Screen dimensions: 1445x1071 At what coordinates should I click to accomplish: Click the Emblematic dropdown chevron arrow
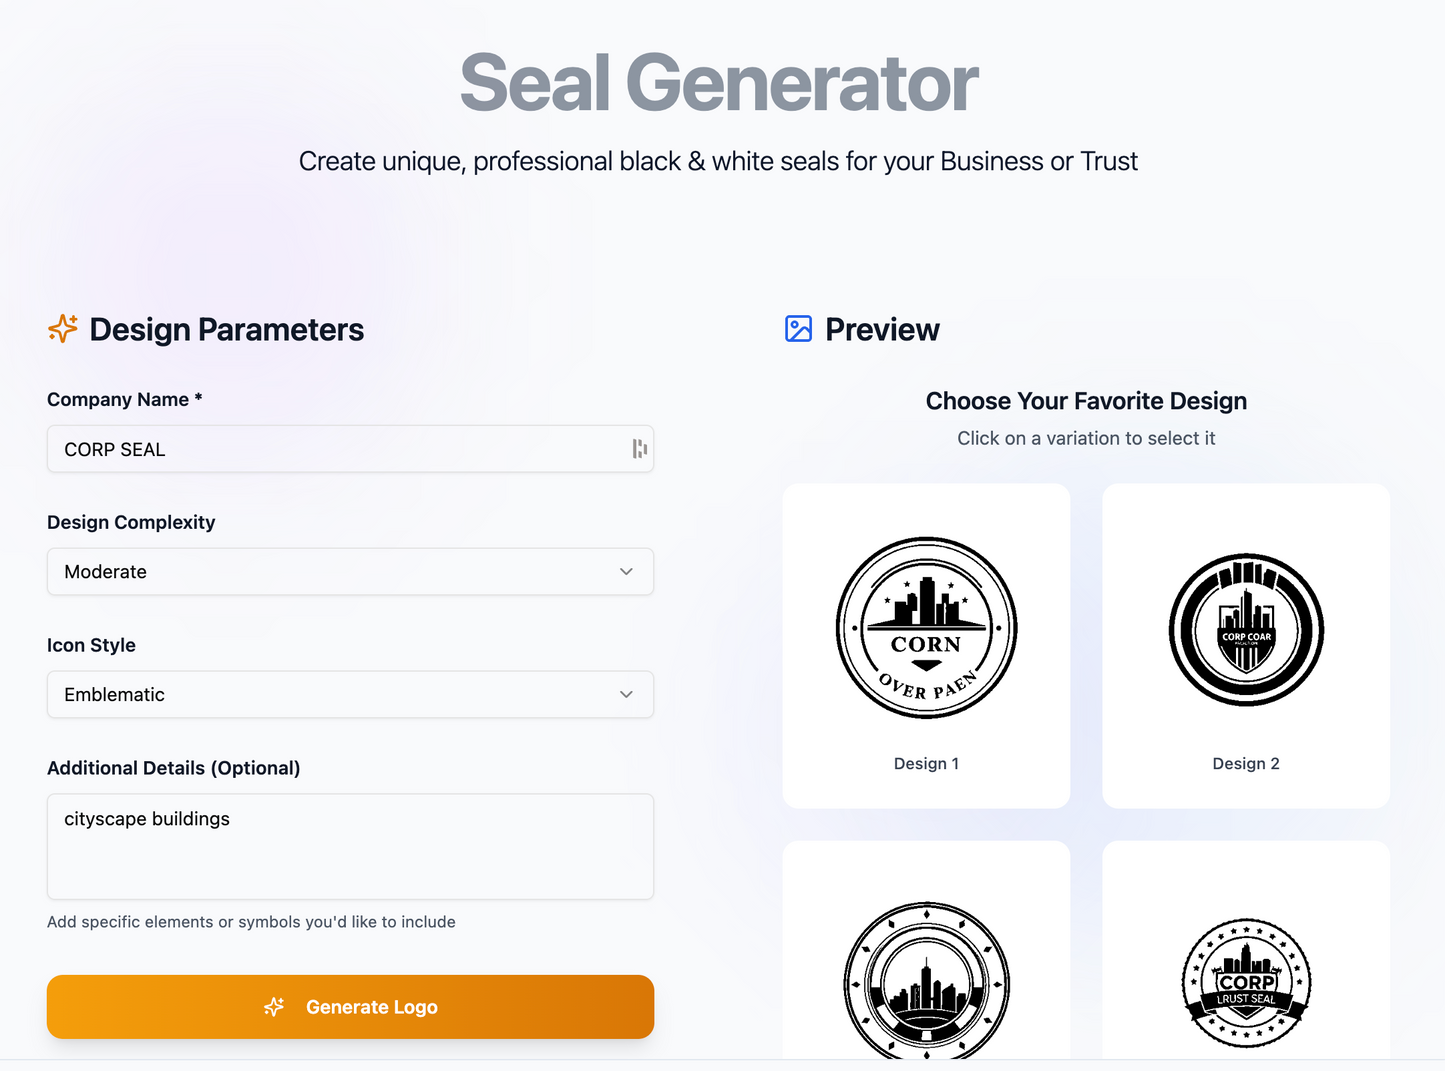click(x=626, y=694)
